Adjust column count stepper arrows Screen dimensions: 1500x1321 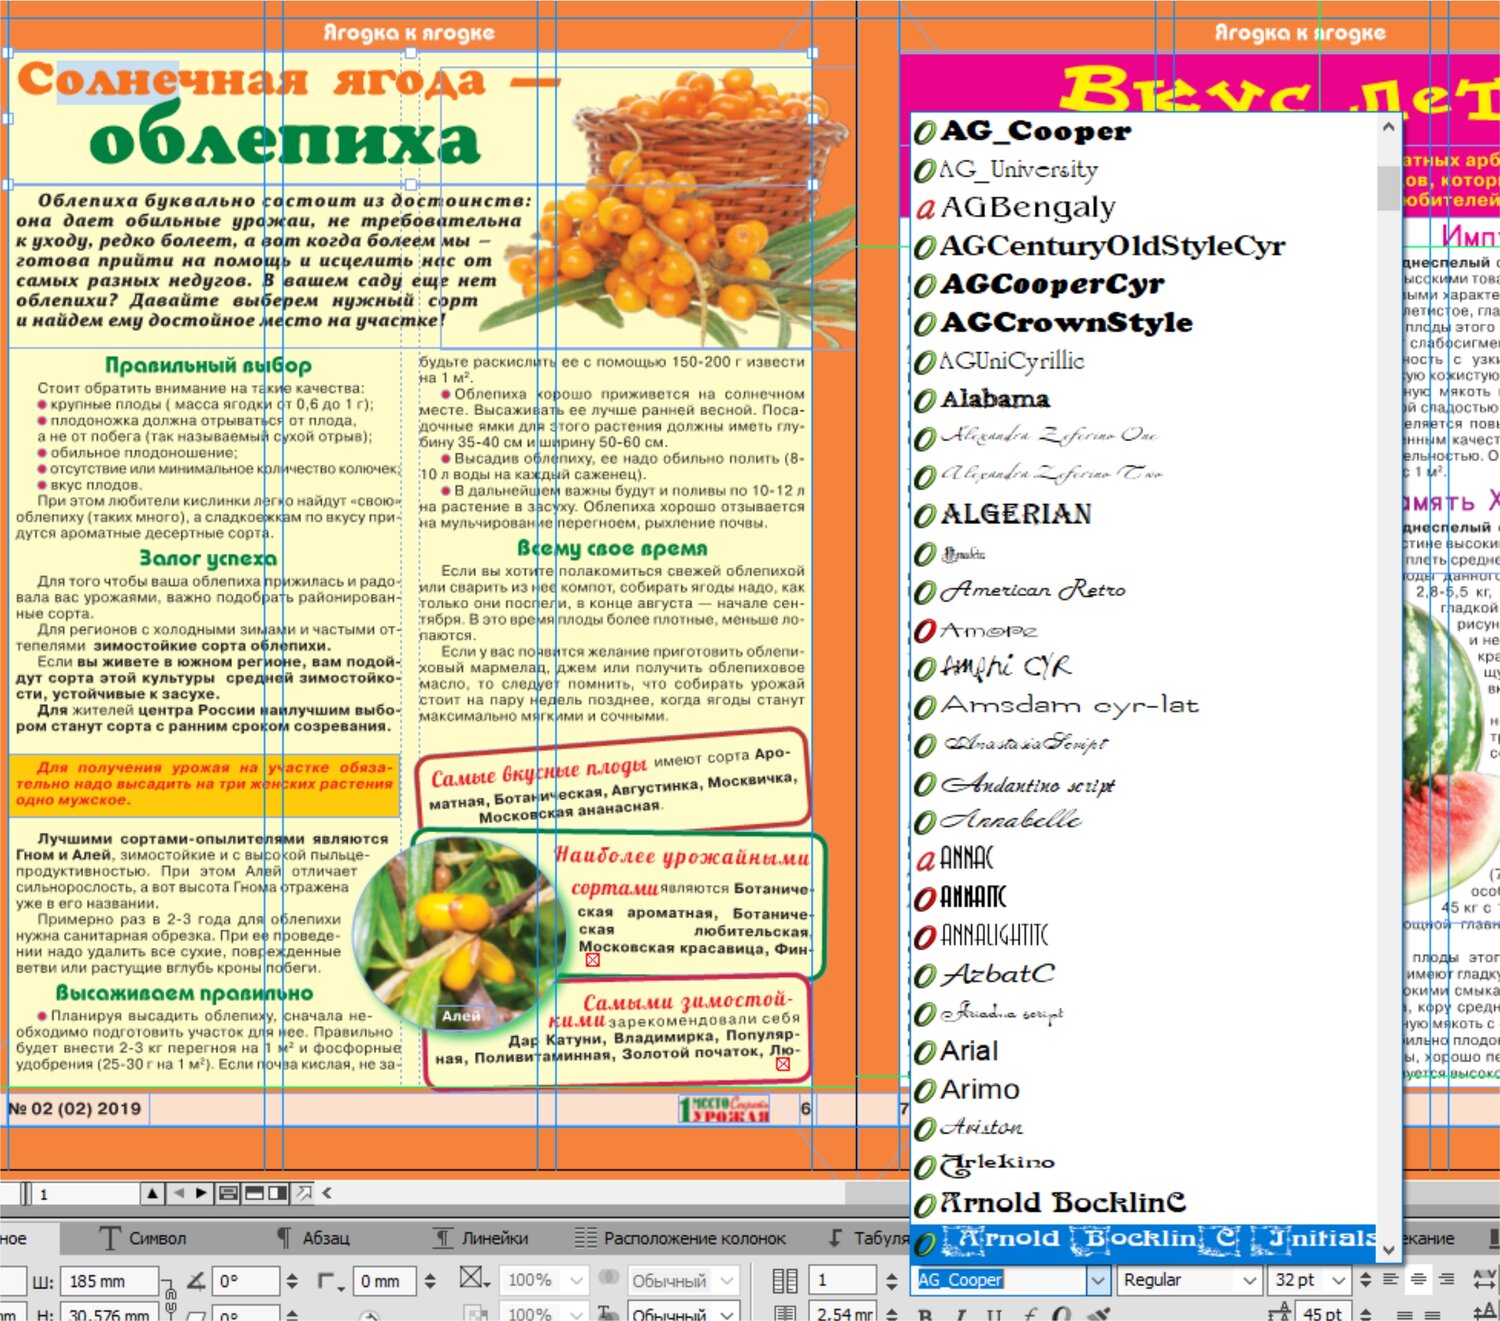pos(892,1280)
